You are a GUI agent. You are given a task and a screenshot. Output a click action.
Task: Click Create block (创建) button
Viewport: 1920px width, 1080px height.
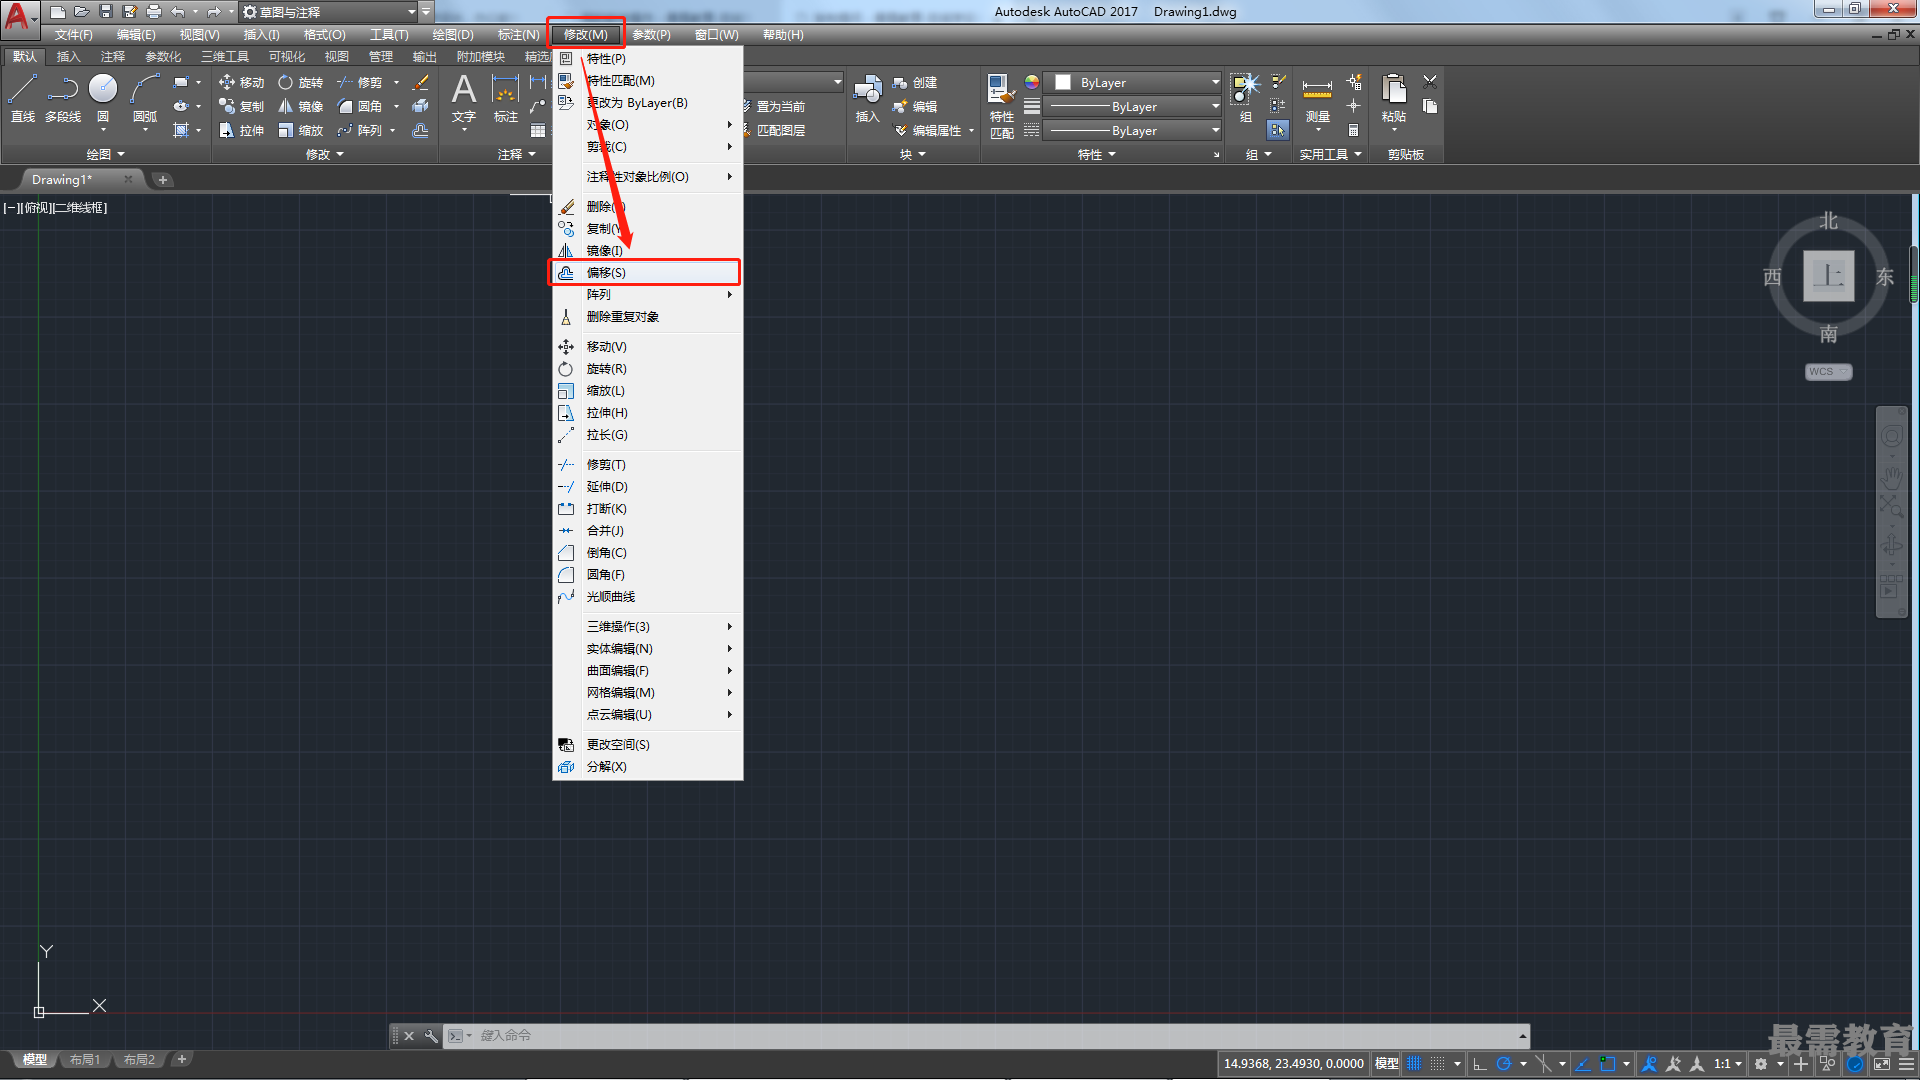click(x=915, y=82)
